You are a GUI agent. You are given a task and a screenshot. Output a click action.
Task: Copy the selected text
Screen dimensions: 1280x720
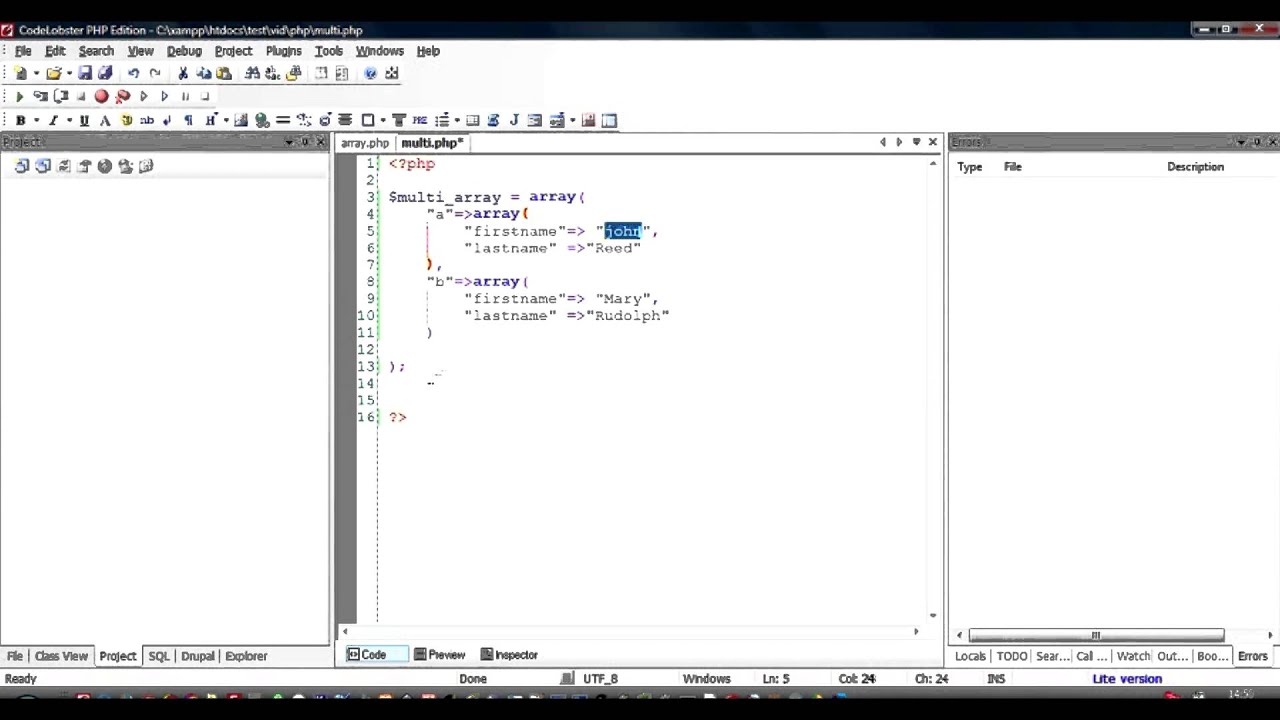click(203, 73)
